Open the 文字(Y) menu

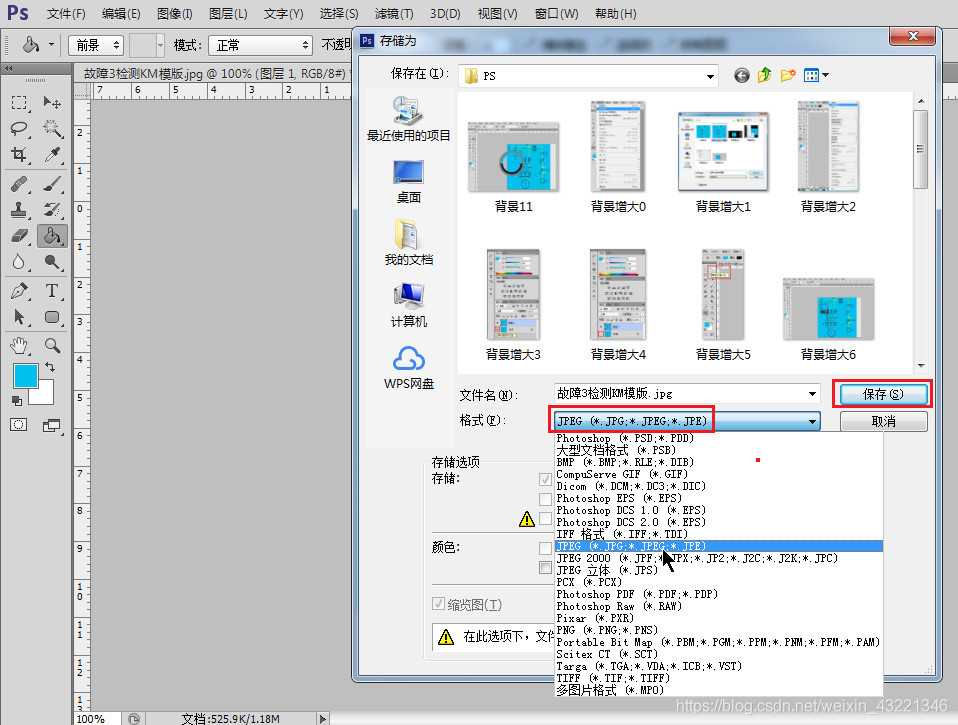283,13
